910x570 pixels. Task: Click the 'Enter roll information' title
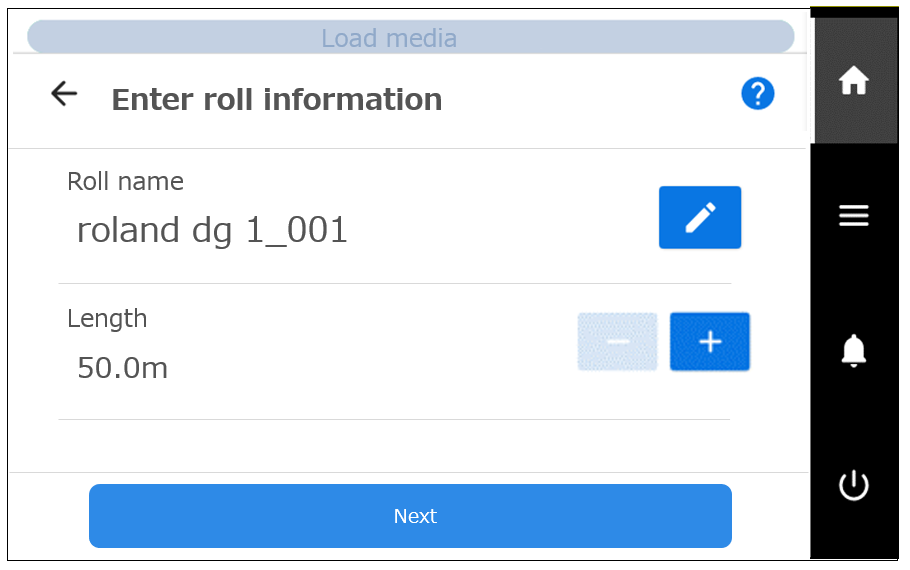pos(276,100)
